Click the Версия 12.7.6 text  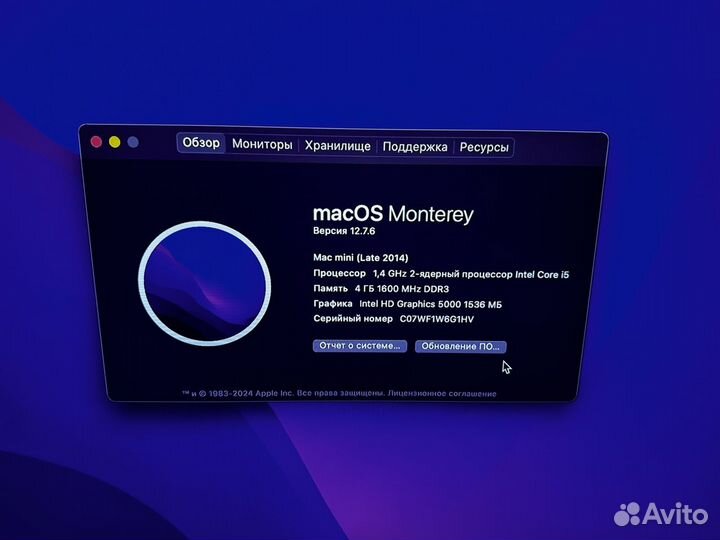point(344,231)
